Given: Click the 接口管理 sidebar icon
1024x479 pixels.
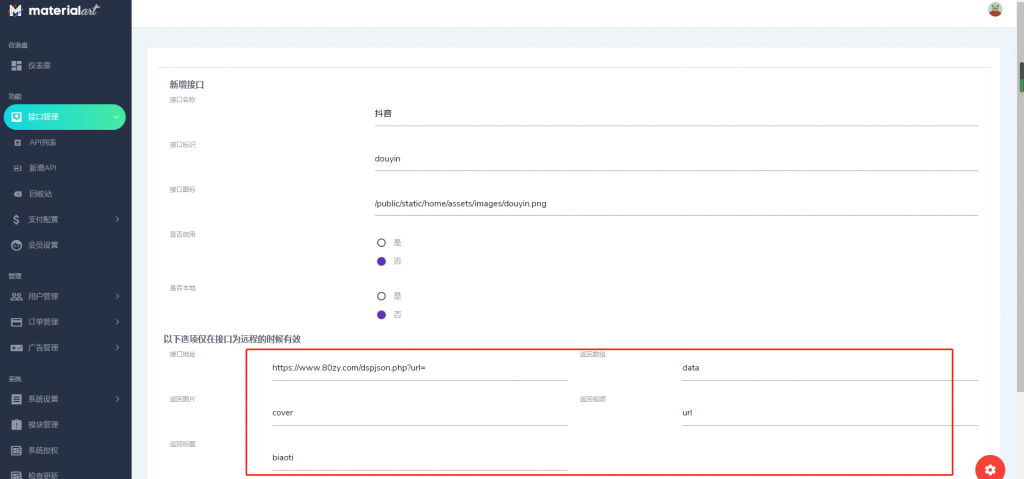Looking at the screenshot, I should coord(17,117).
